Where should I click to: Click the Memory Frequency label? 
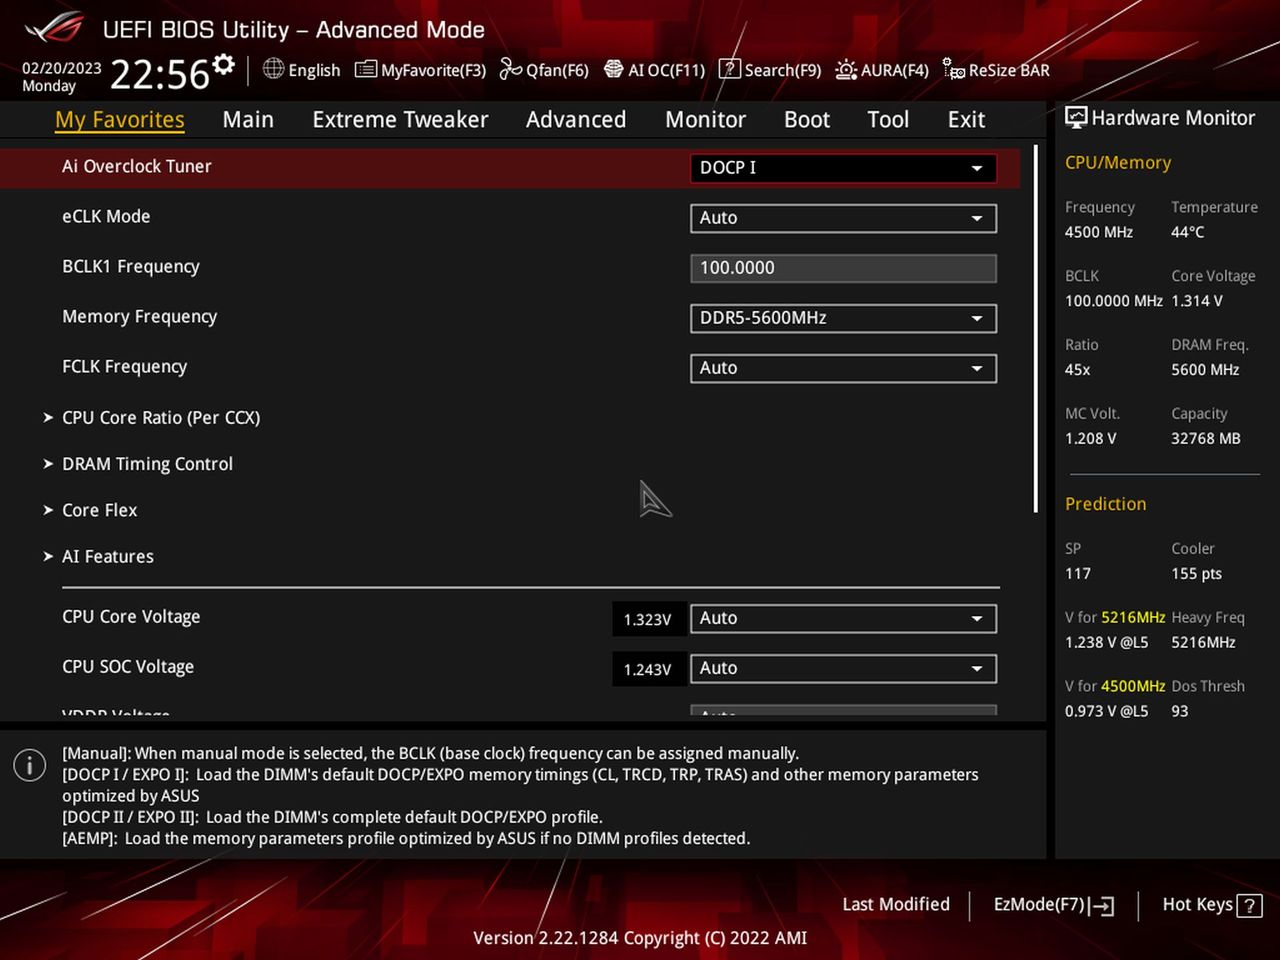(140, 317)
